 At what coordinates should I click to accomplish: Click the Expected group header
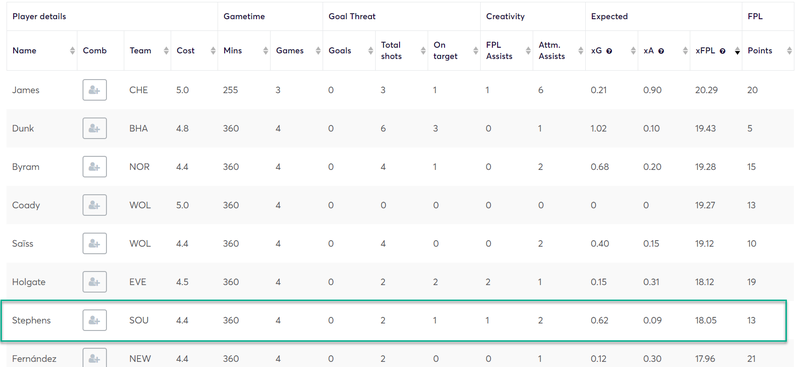pos(609,16)
